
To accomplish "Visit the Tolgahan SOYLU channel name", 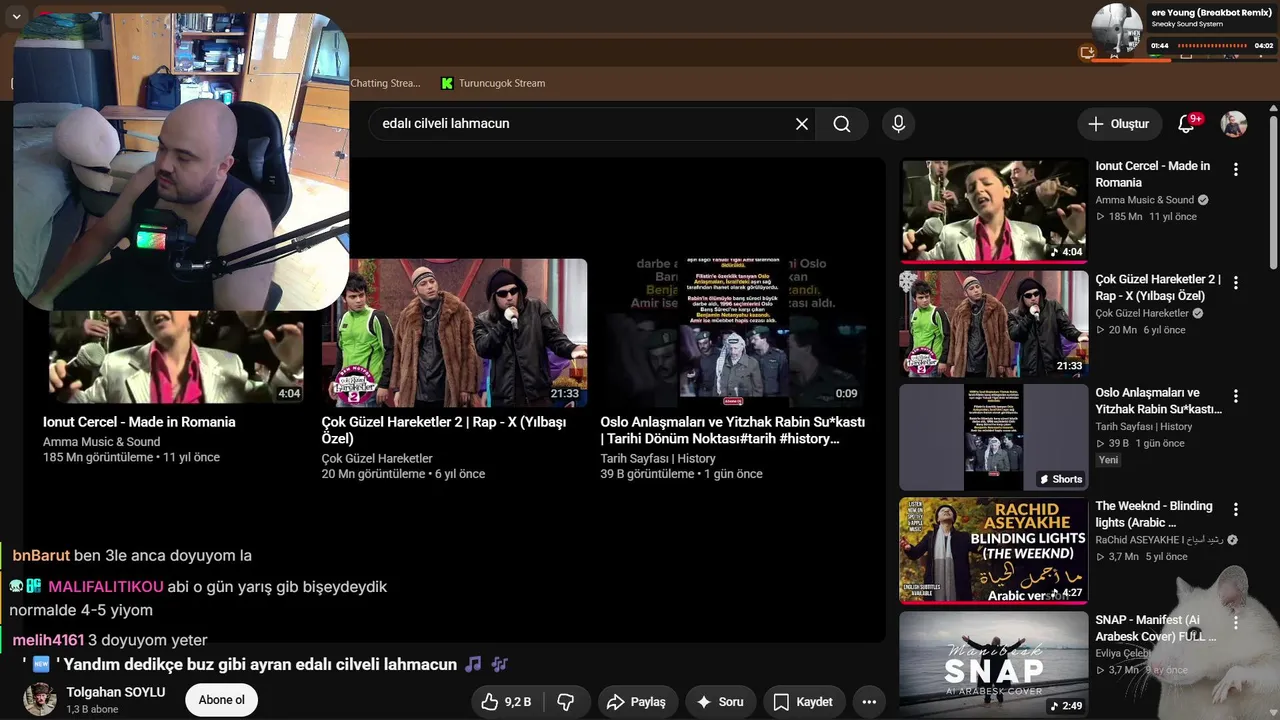I will [x=116, y=692].
